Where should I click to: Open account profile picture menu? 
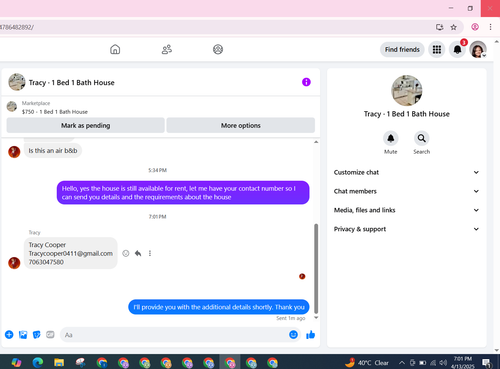pos(478,50)
